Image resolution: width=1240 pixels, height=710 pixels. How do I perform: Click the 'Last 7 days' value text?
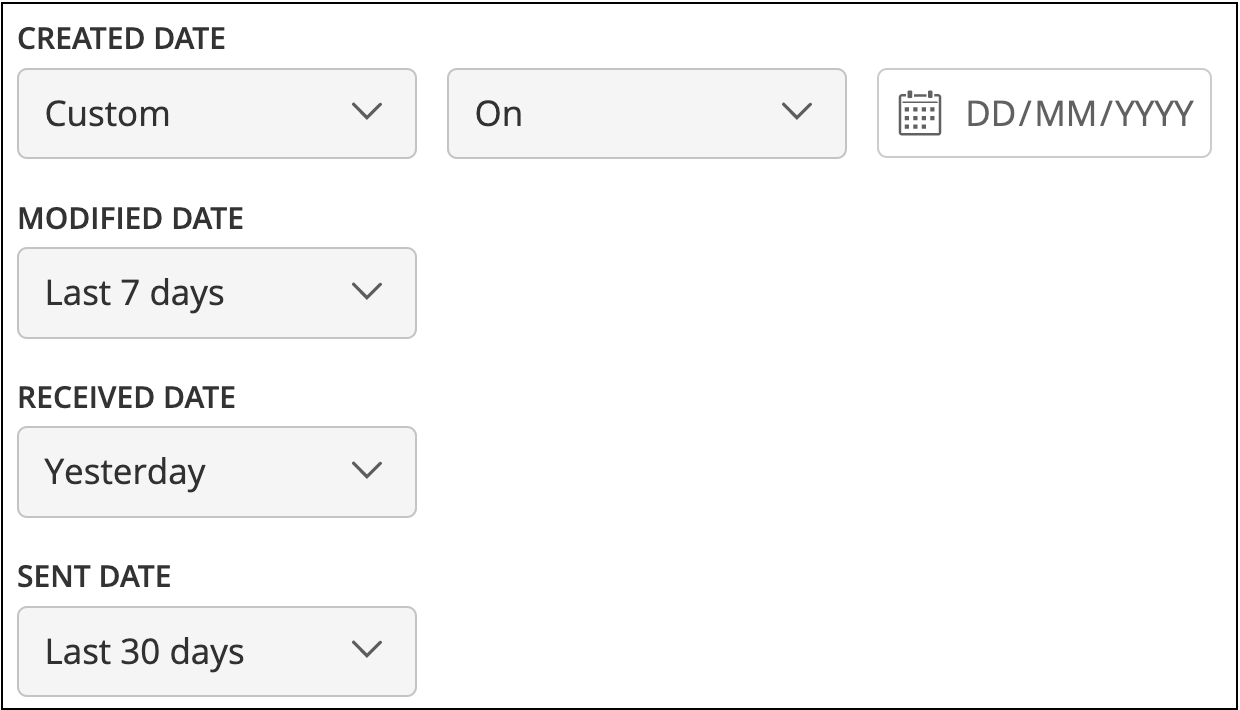134,293
